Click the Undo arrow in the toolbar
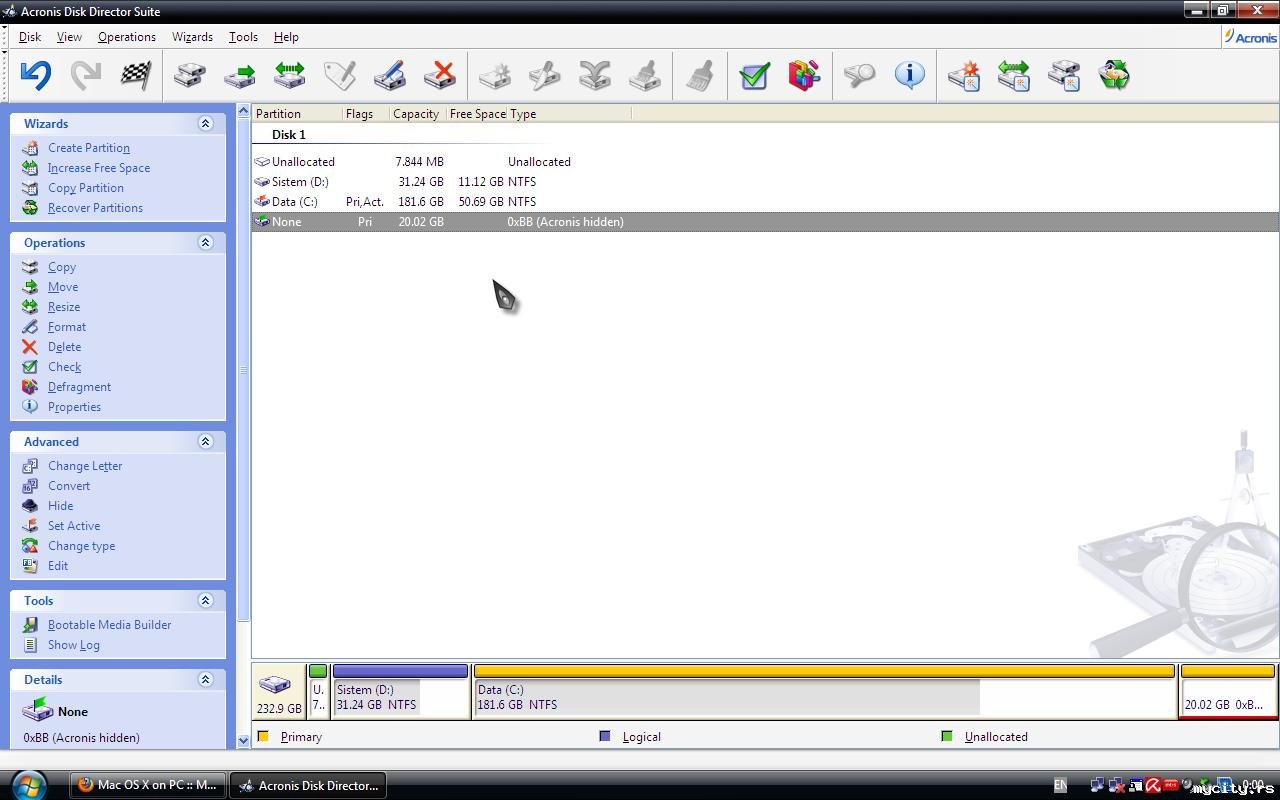This screenshot has height=800, width=1280. tap(36, 75)
